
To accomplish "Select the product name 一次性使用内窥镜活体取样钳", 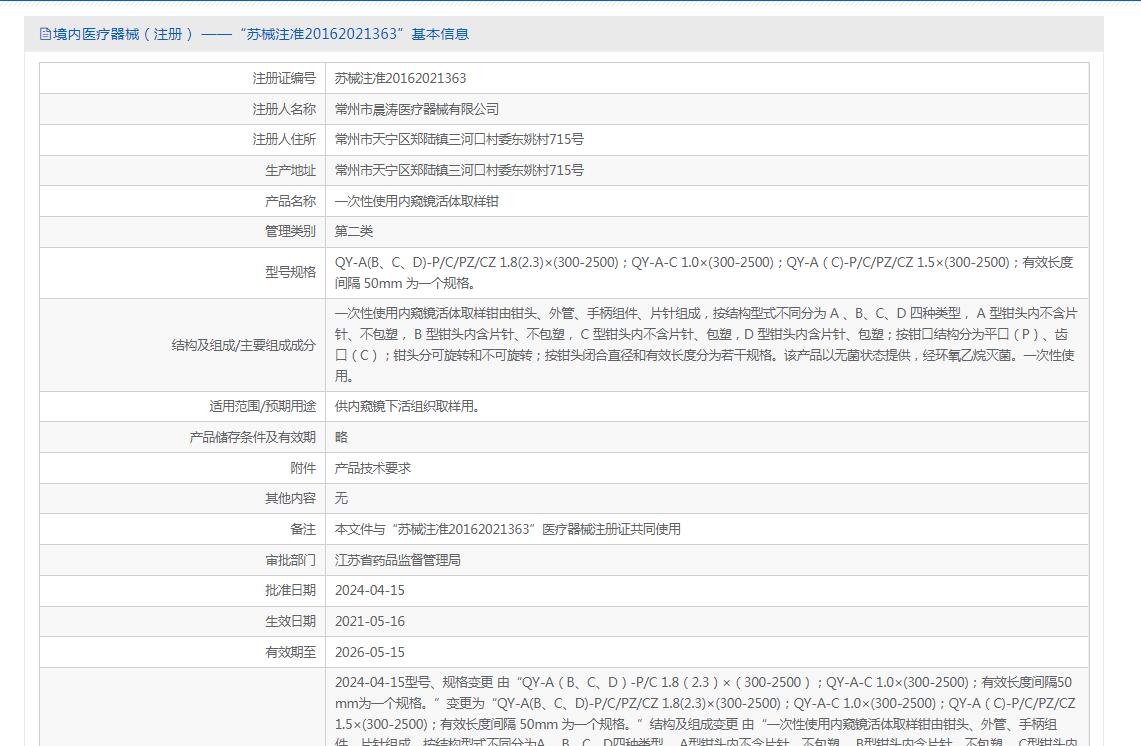I will (x=416, y=202).
